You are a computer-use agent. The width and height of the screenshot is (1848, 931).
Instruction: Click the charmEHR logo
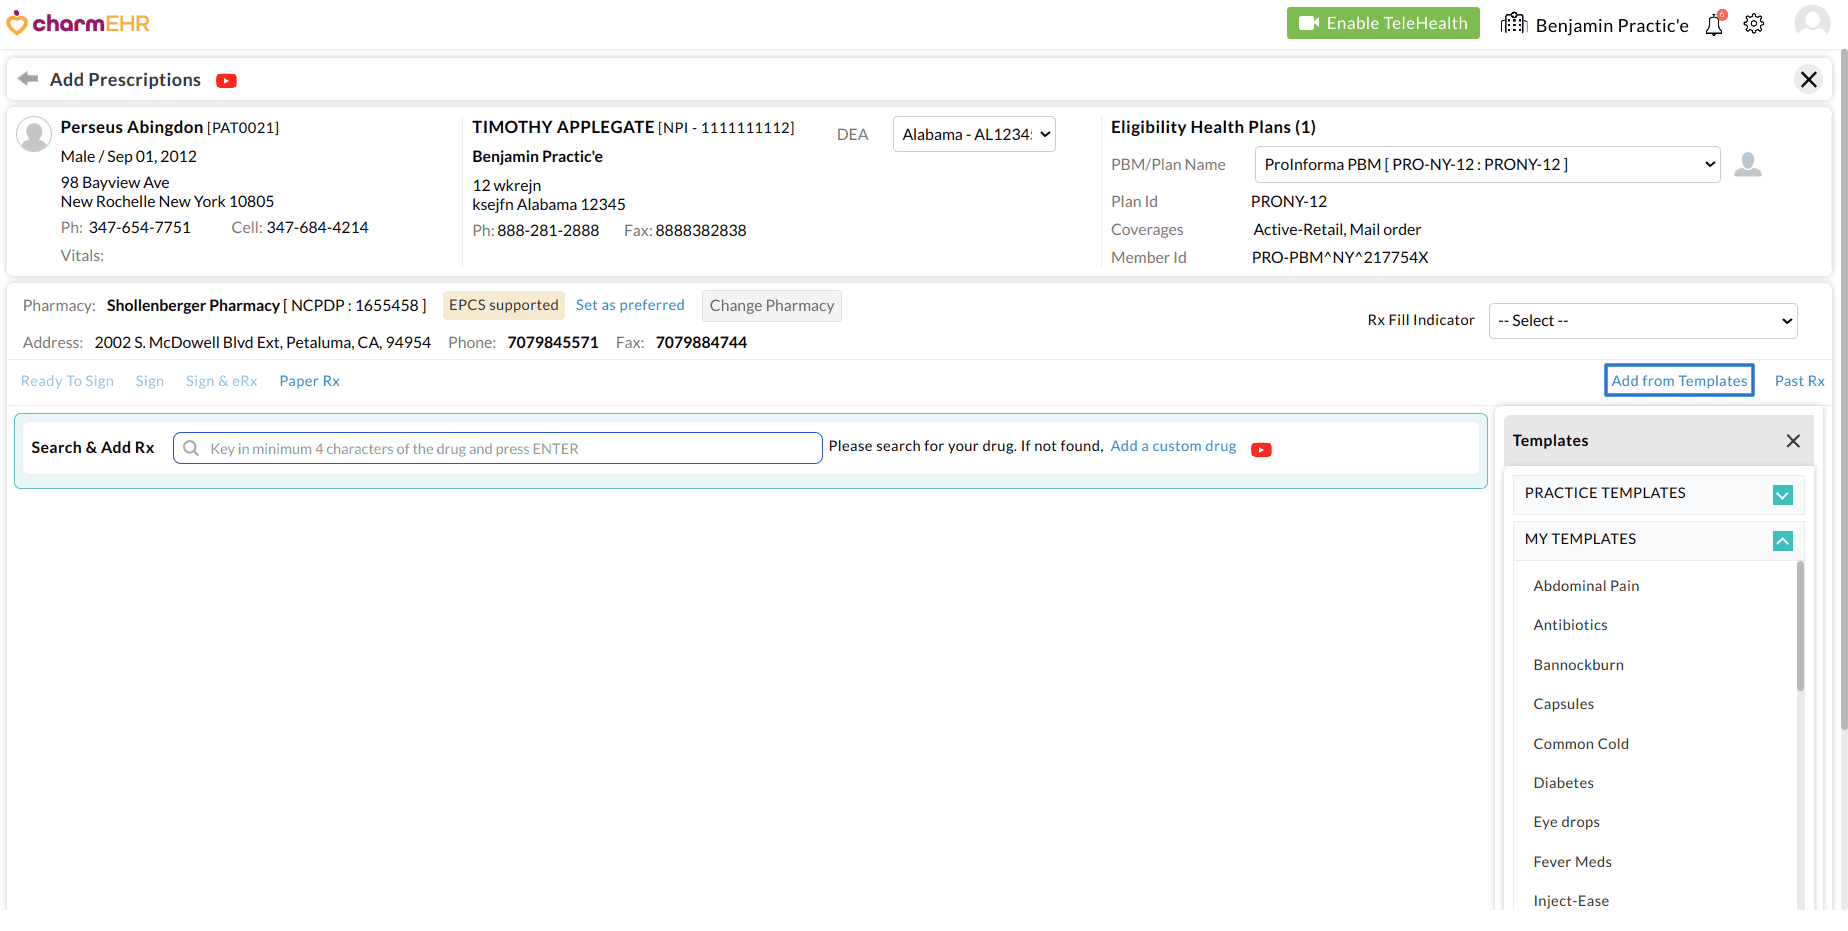pyautogui.click(x=78, y=22)
